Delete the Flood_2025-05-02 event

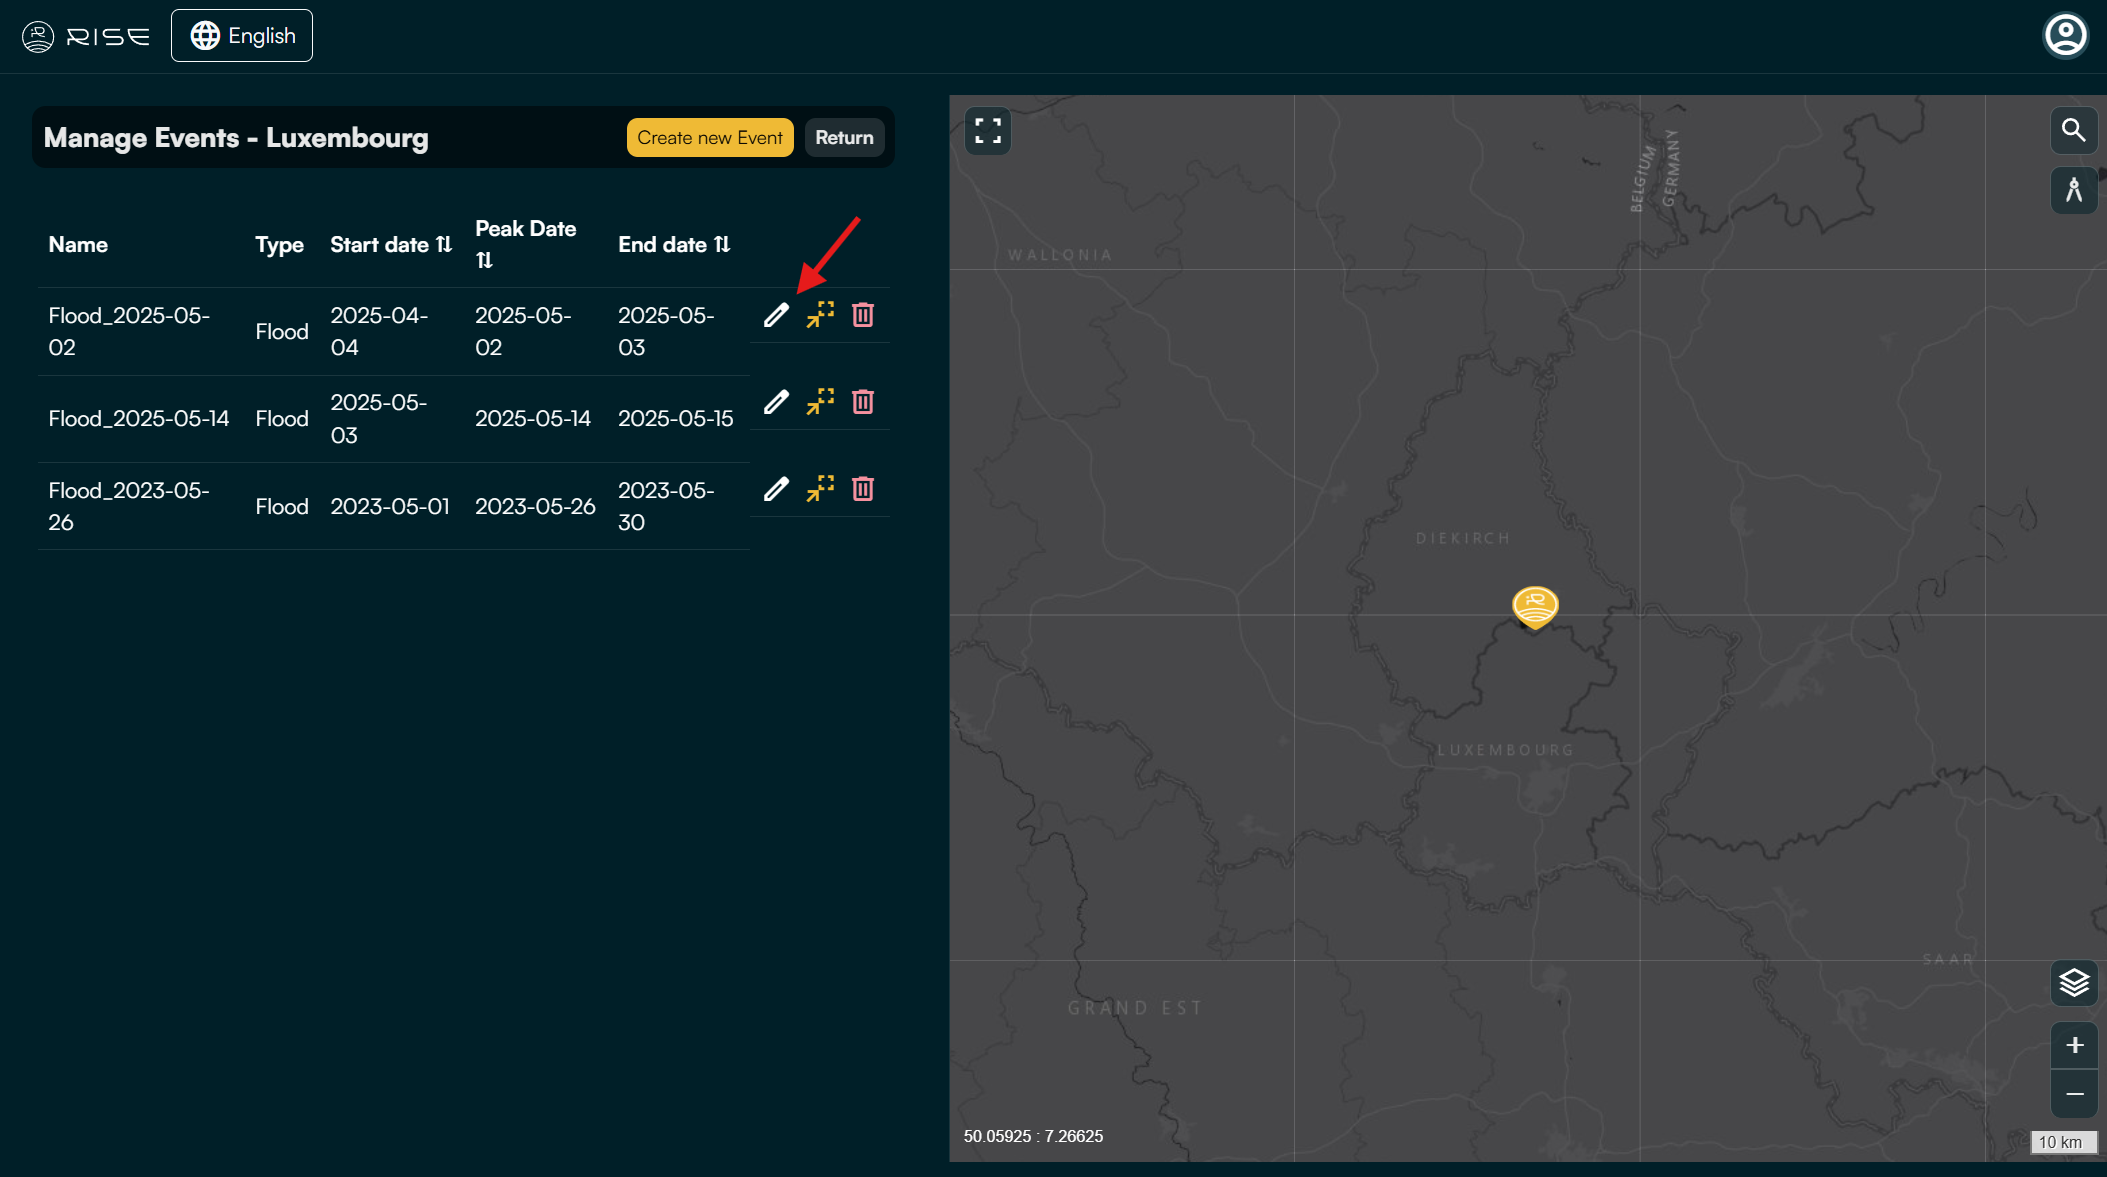(x=863, y=315)
